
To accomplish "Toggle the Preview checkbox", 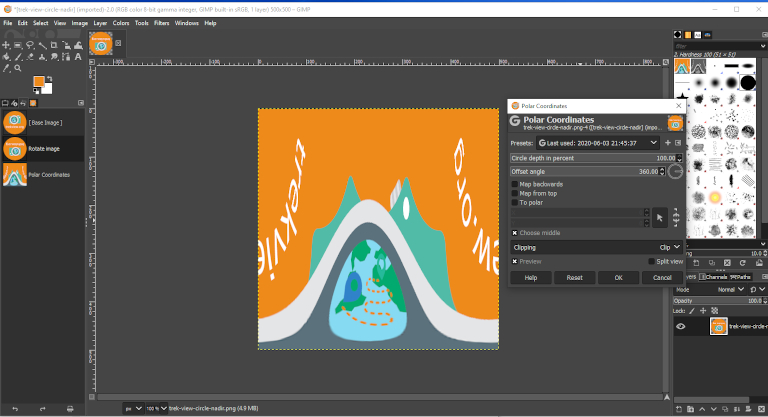I will click(514, 262).
